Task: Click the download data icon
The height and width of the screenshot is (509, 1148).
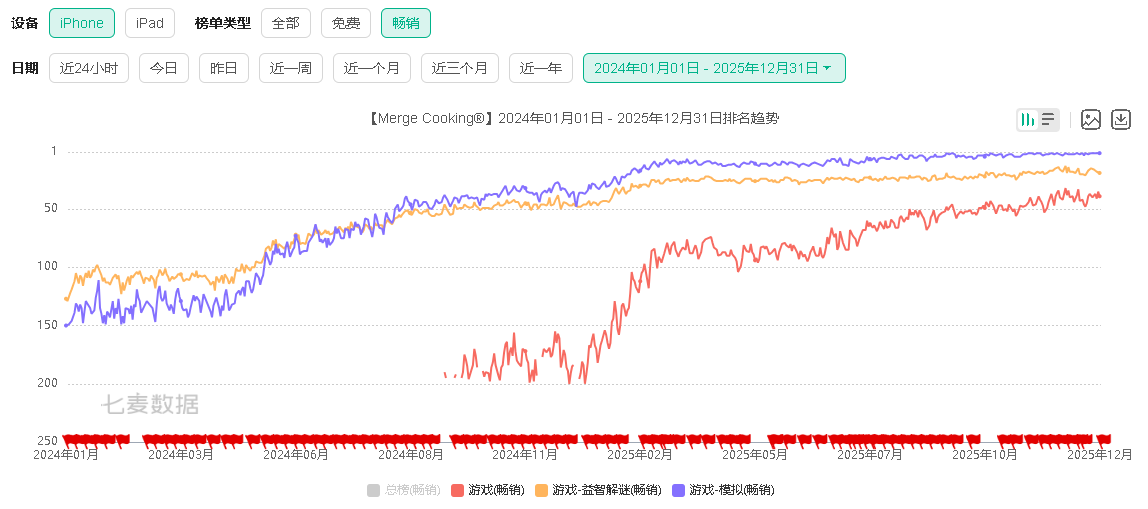Action: coord(1121,120)
